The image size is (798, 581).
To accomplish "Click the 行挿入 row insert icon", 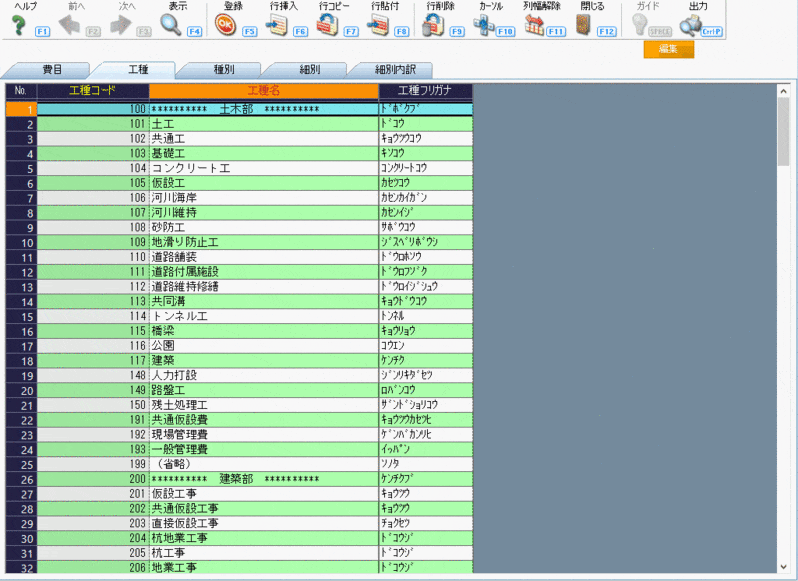I will [x=276, y=25].
